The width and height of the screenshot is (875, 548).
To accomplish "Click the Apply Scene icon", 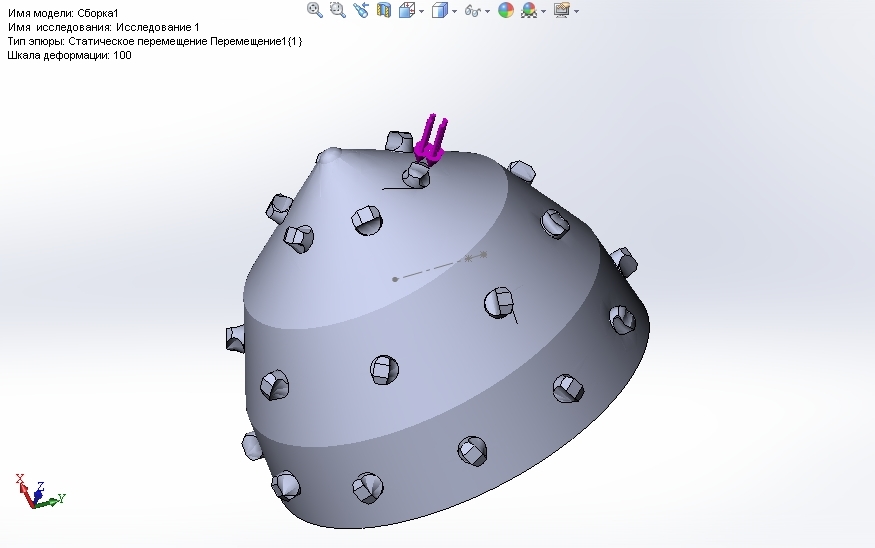I will point(528,10).
